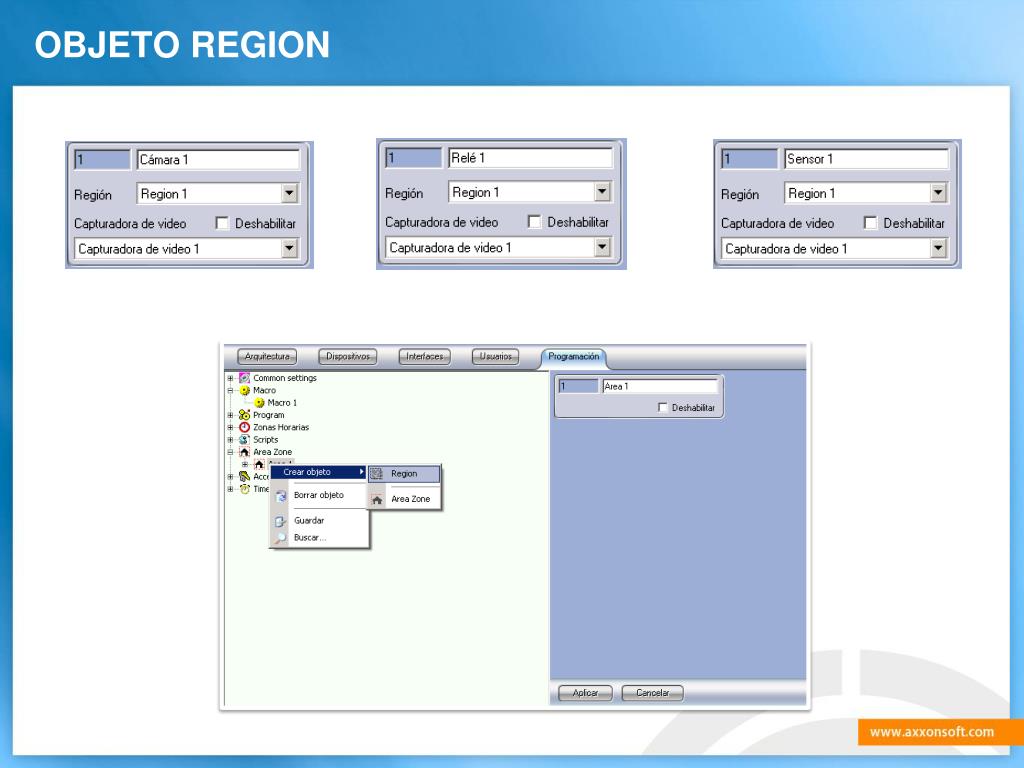This screenshot has height=768, width=1024.
Task: Toggle Deshabilitar checkbox in Cámara 1 panel
Action: click(222, 223)
